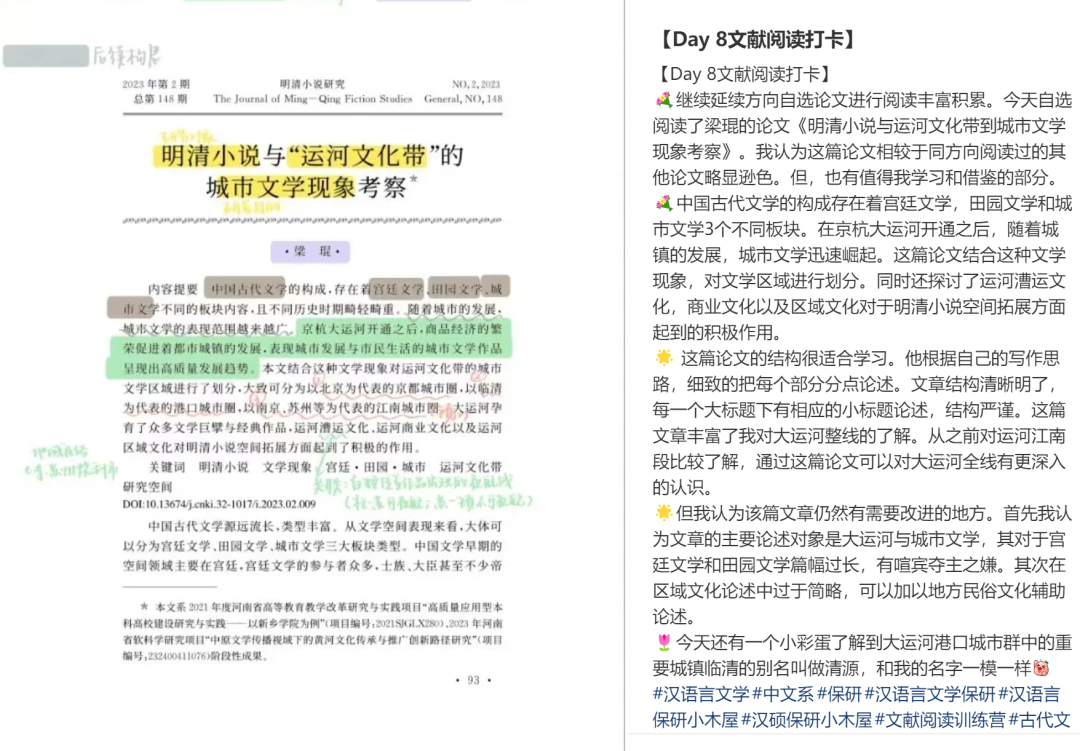Click the footnote starting 本文系2021年度河南省

(313, 632)
